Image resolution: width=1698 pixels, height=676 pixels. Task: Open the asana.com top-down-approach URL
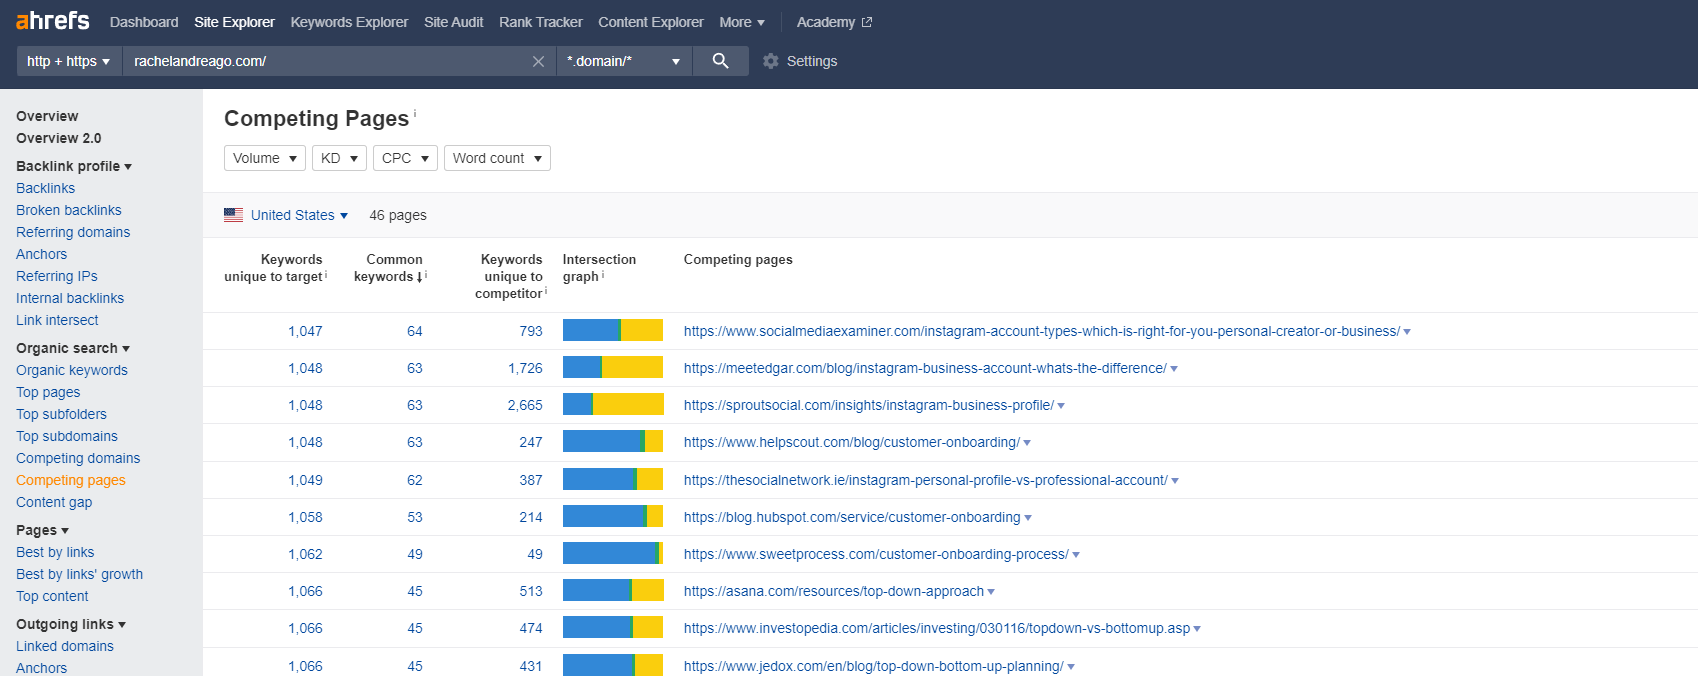click(834, 591)
